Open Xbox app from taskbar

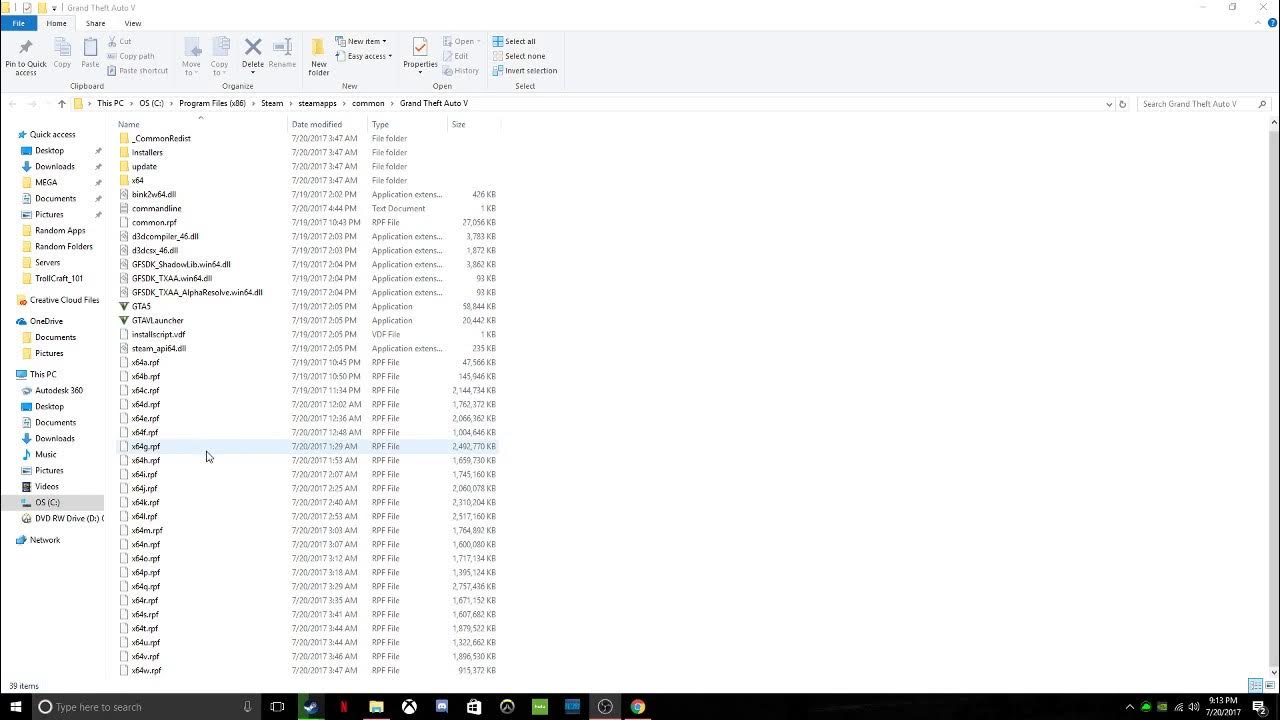(409, 707)
